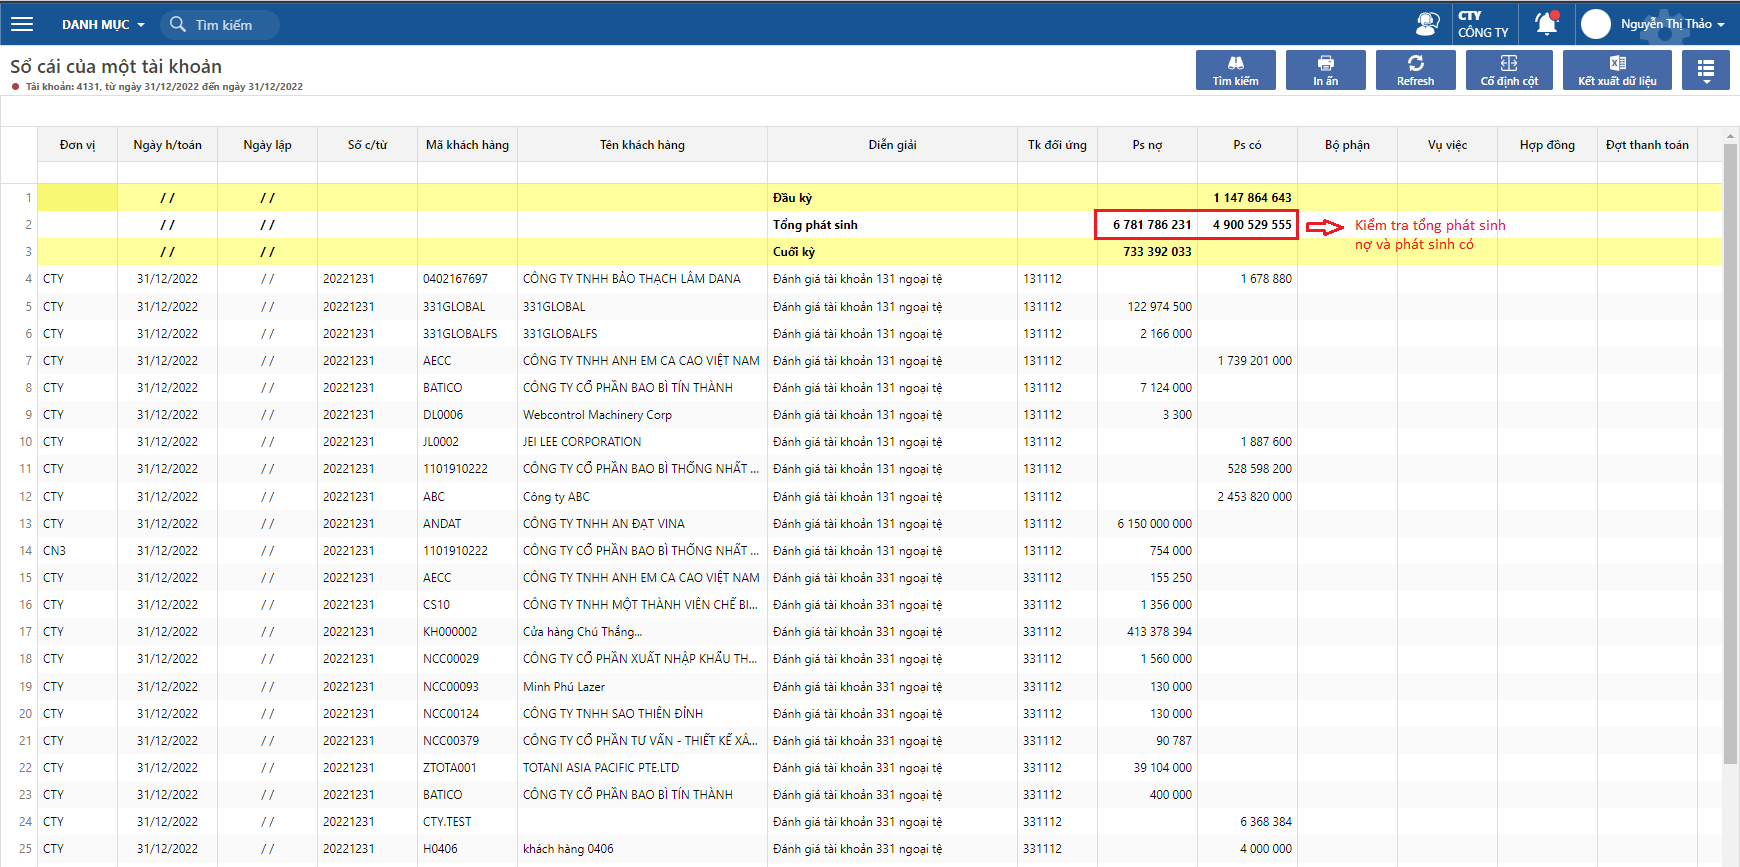1740x867 pixels.
Task: Print the ledger with In ấn
Action: point(1325,70)
